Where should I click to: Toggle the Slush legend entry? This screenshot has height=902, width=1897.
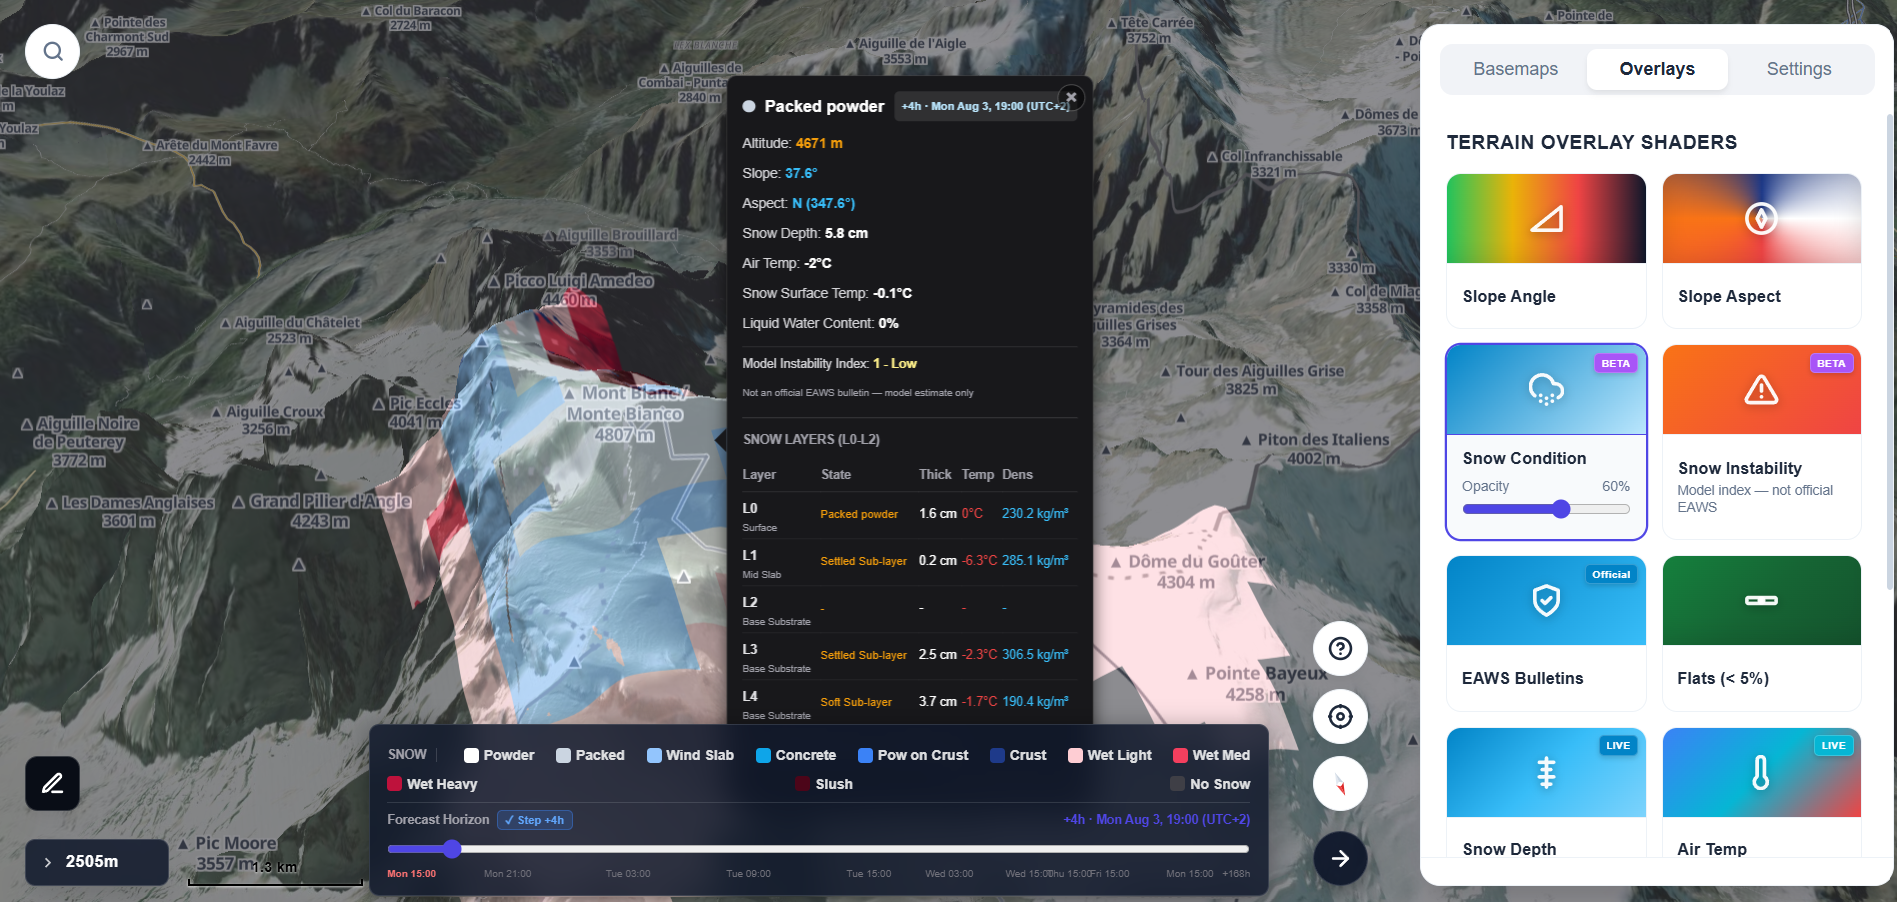point(824,784)
